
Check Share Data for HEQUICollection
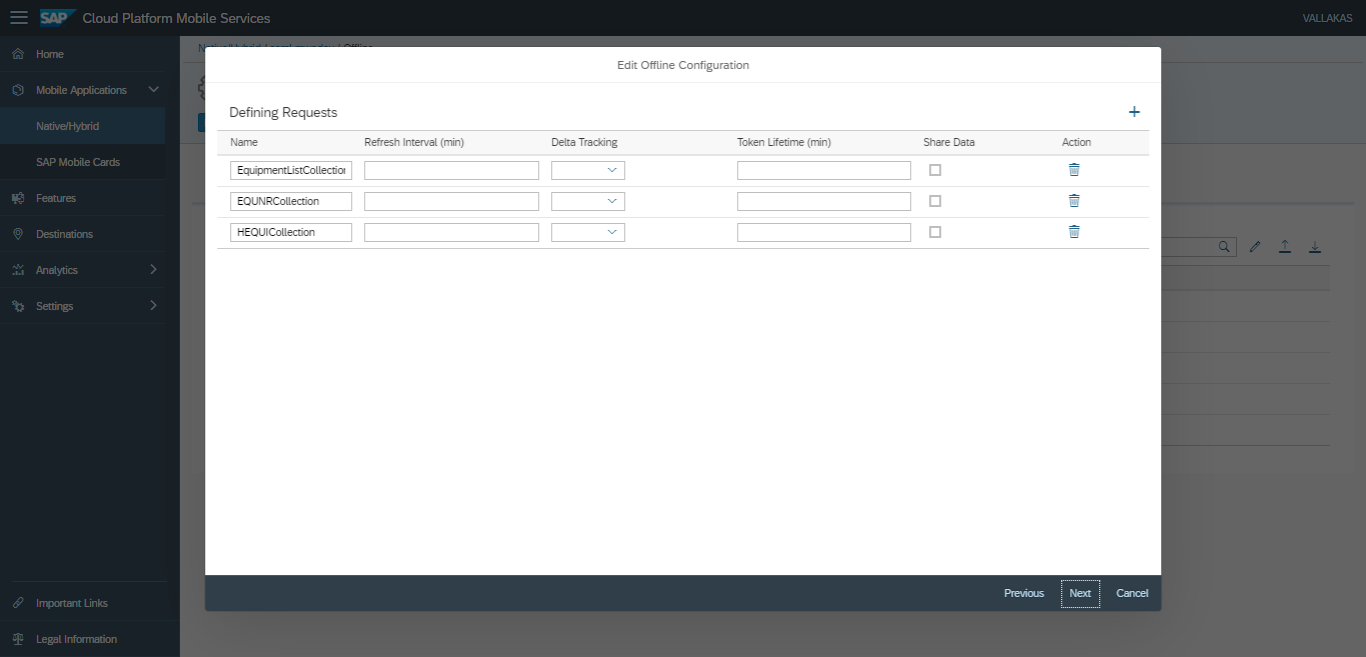[935, 232]
